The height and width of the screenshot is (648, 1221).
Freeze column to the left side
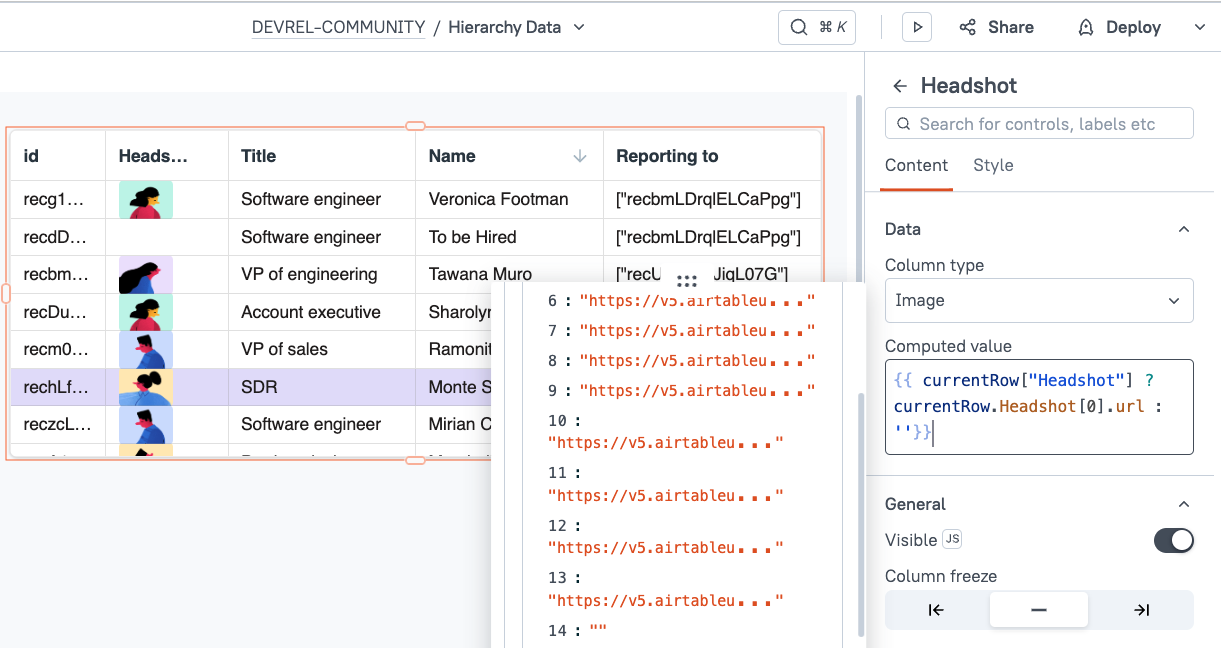[x=935, y=609]
